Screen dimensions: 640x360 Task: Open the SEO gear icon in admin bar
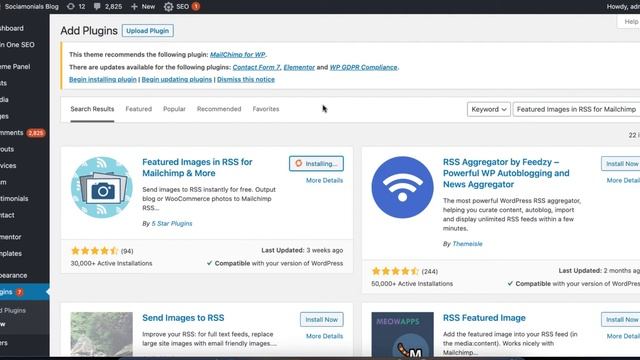point(168,7)
